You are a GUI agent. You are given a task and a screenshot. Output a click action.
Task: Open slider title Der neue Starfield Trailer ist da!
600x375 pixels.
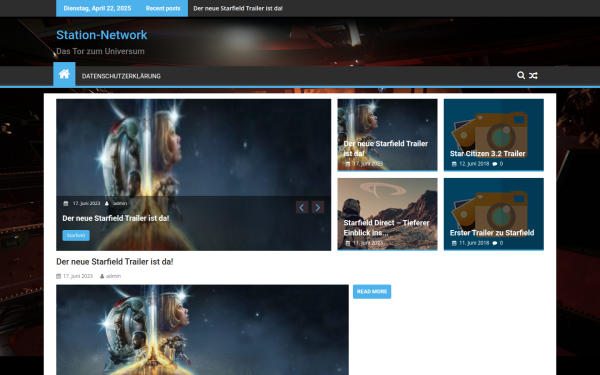(116, 218)
